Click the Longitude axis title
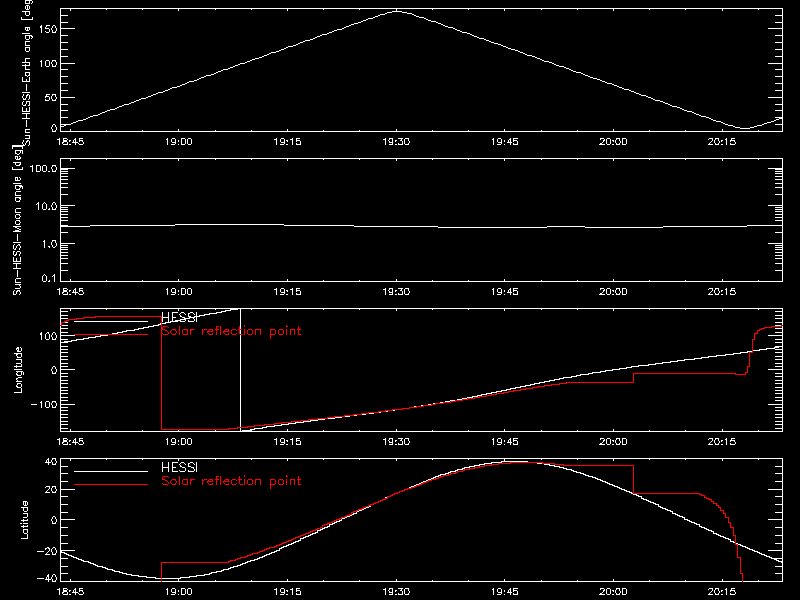800x600 pixels. (x=18, y=370)
